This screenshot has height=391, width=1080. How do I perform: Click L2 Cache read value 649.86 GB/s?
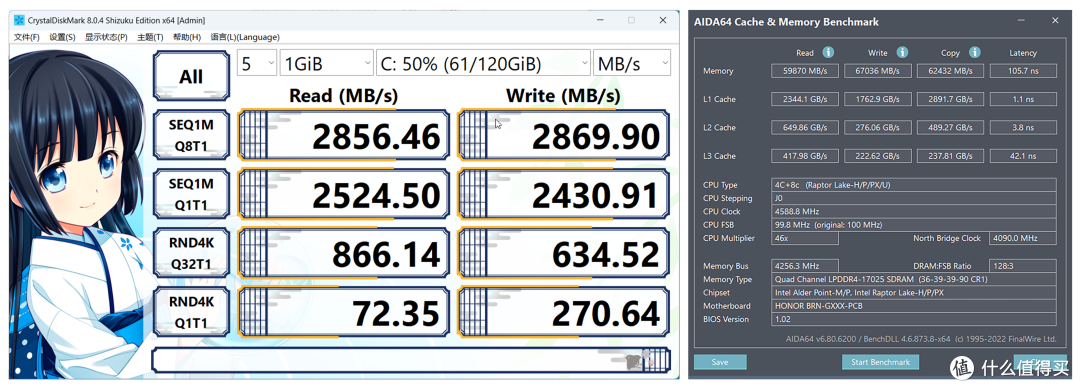(x=804, y=127)
